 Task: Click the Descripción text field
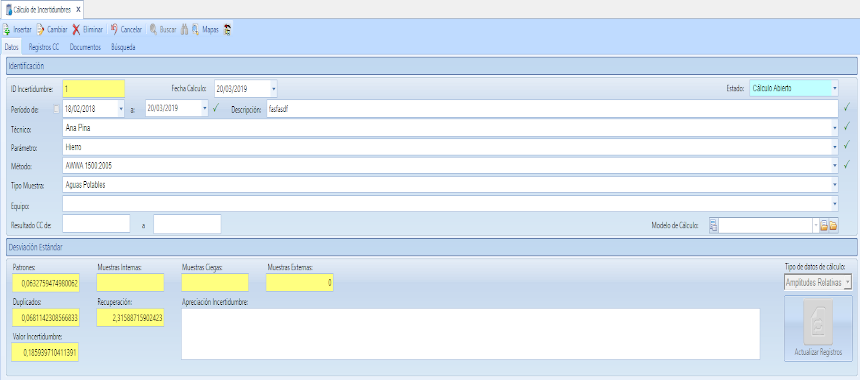(552, 109)
